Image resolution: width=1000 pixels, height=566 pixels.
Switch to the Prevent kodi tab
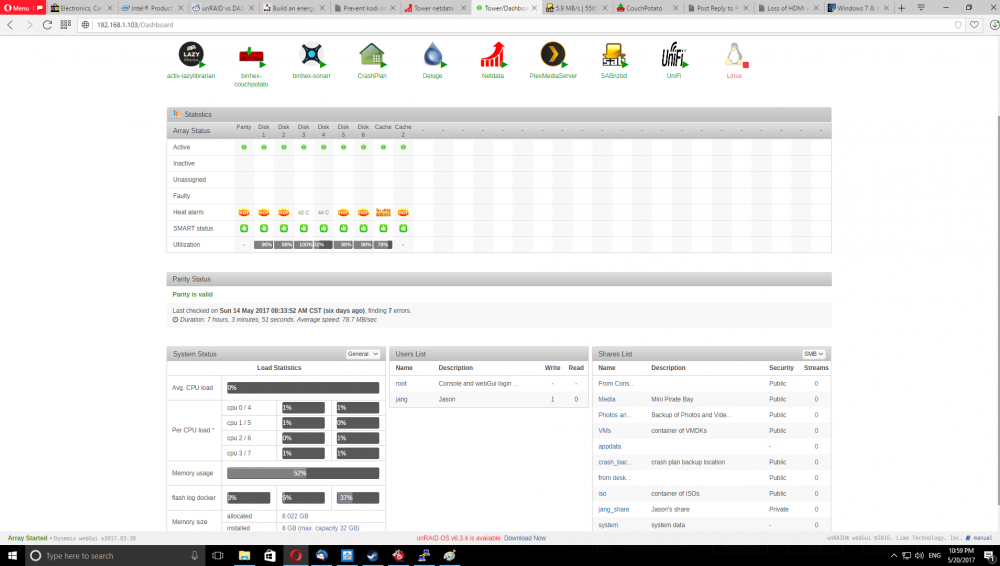pos(365,8)
